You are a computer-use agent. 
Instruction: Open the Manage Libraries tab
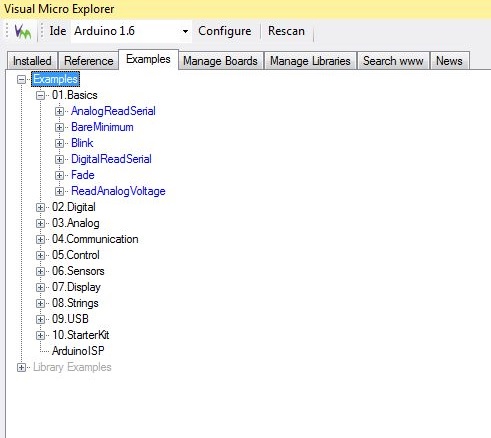pyautogui.click(x=310, y=61)
